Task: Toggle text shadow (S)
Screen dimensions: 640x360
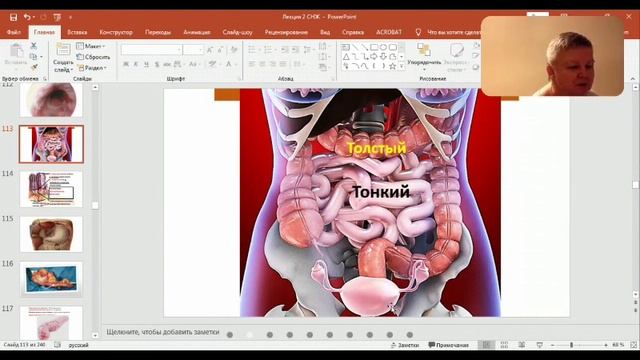Action: pos(156,64)
